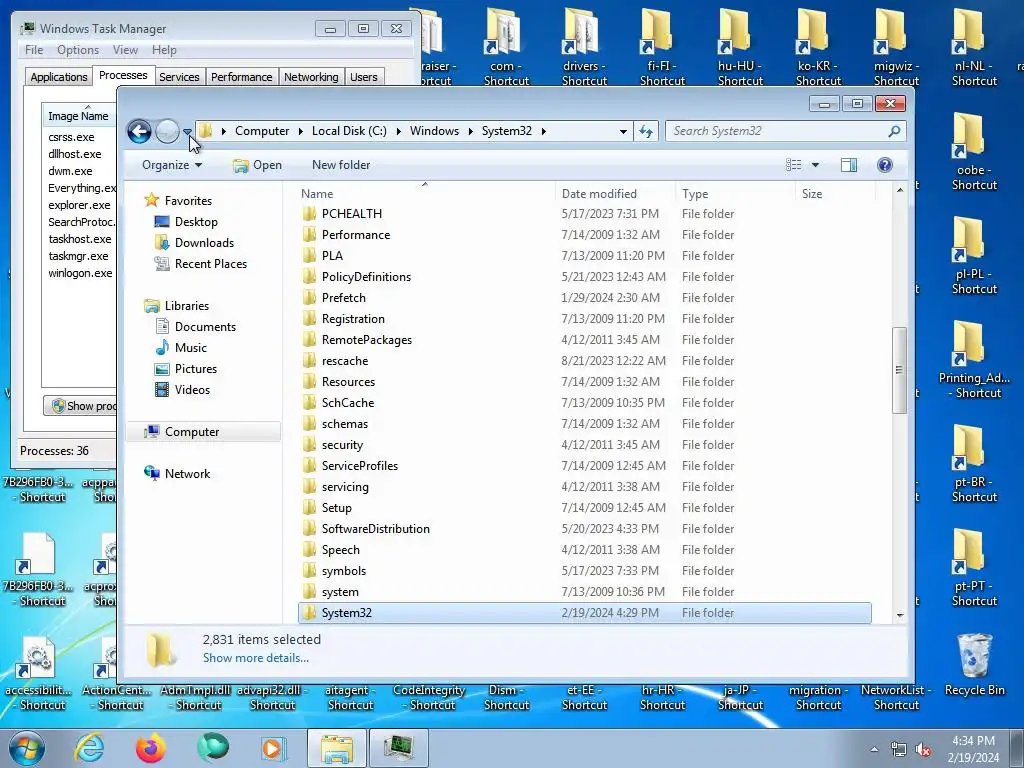
Task: Select Favorites in the navigation pane
Action: 188,200
